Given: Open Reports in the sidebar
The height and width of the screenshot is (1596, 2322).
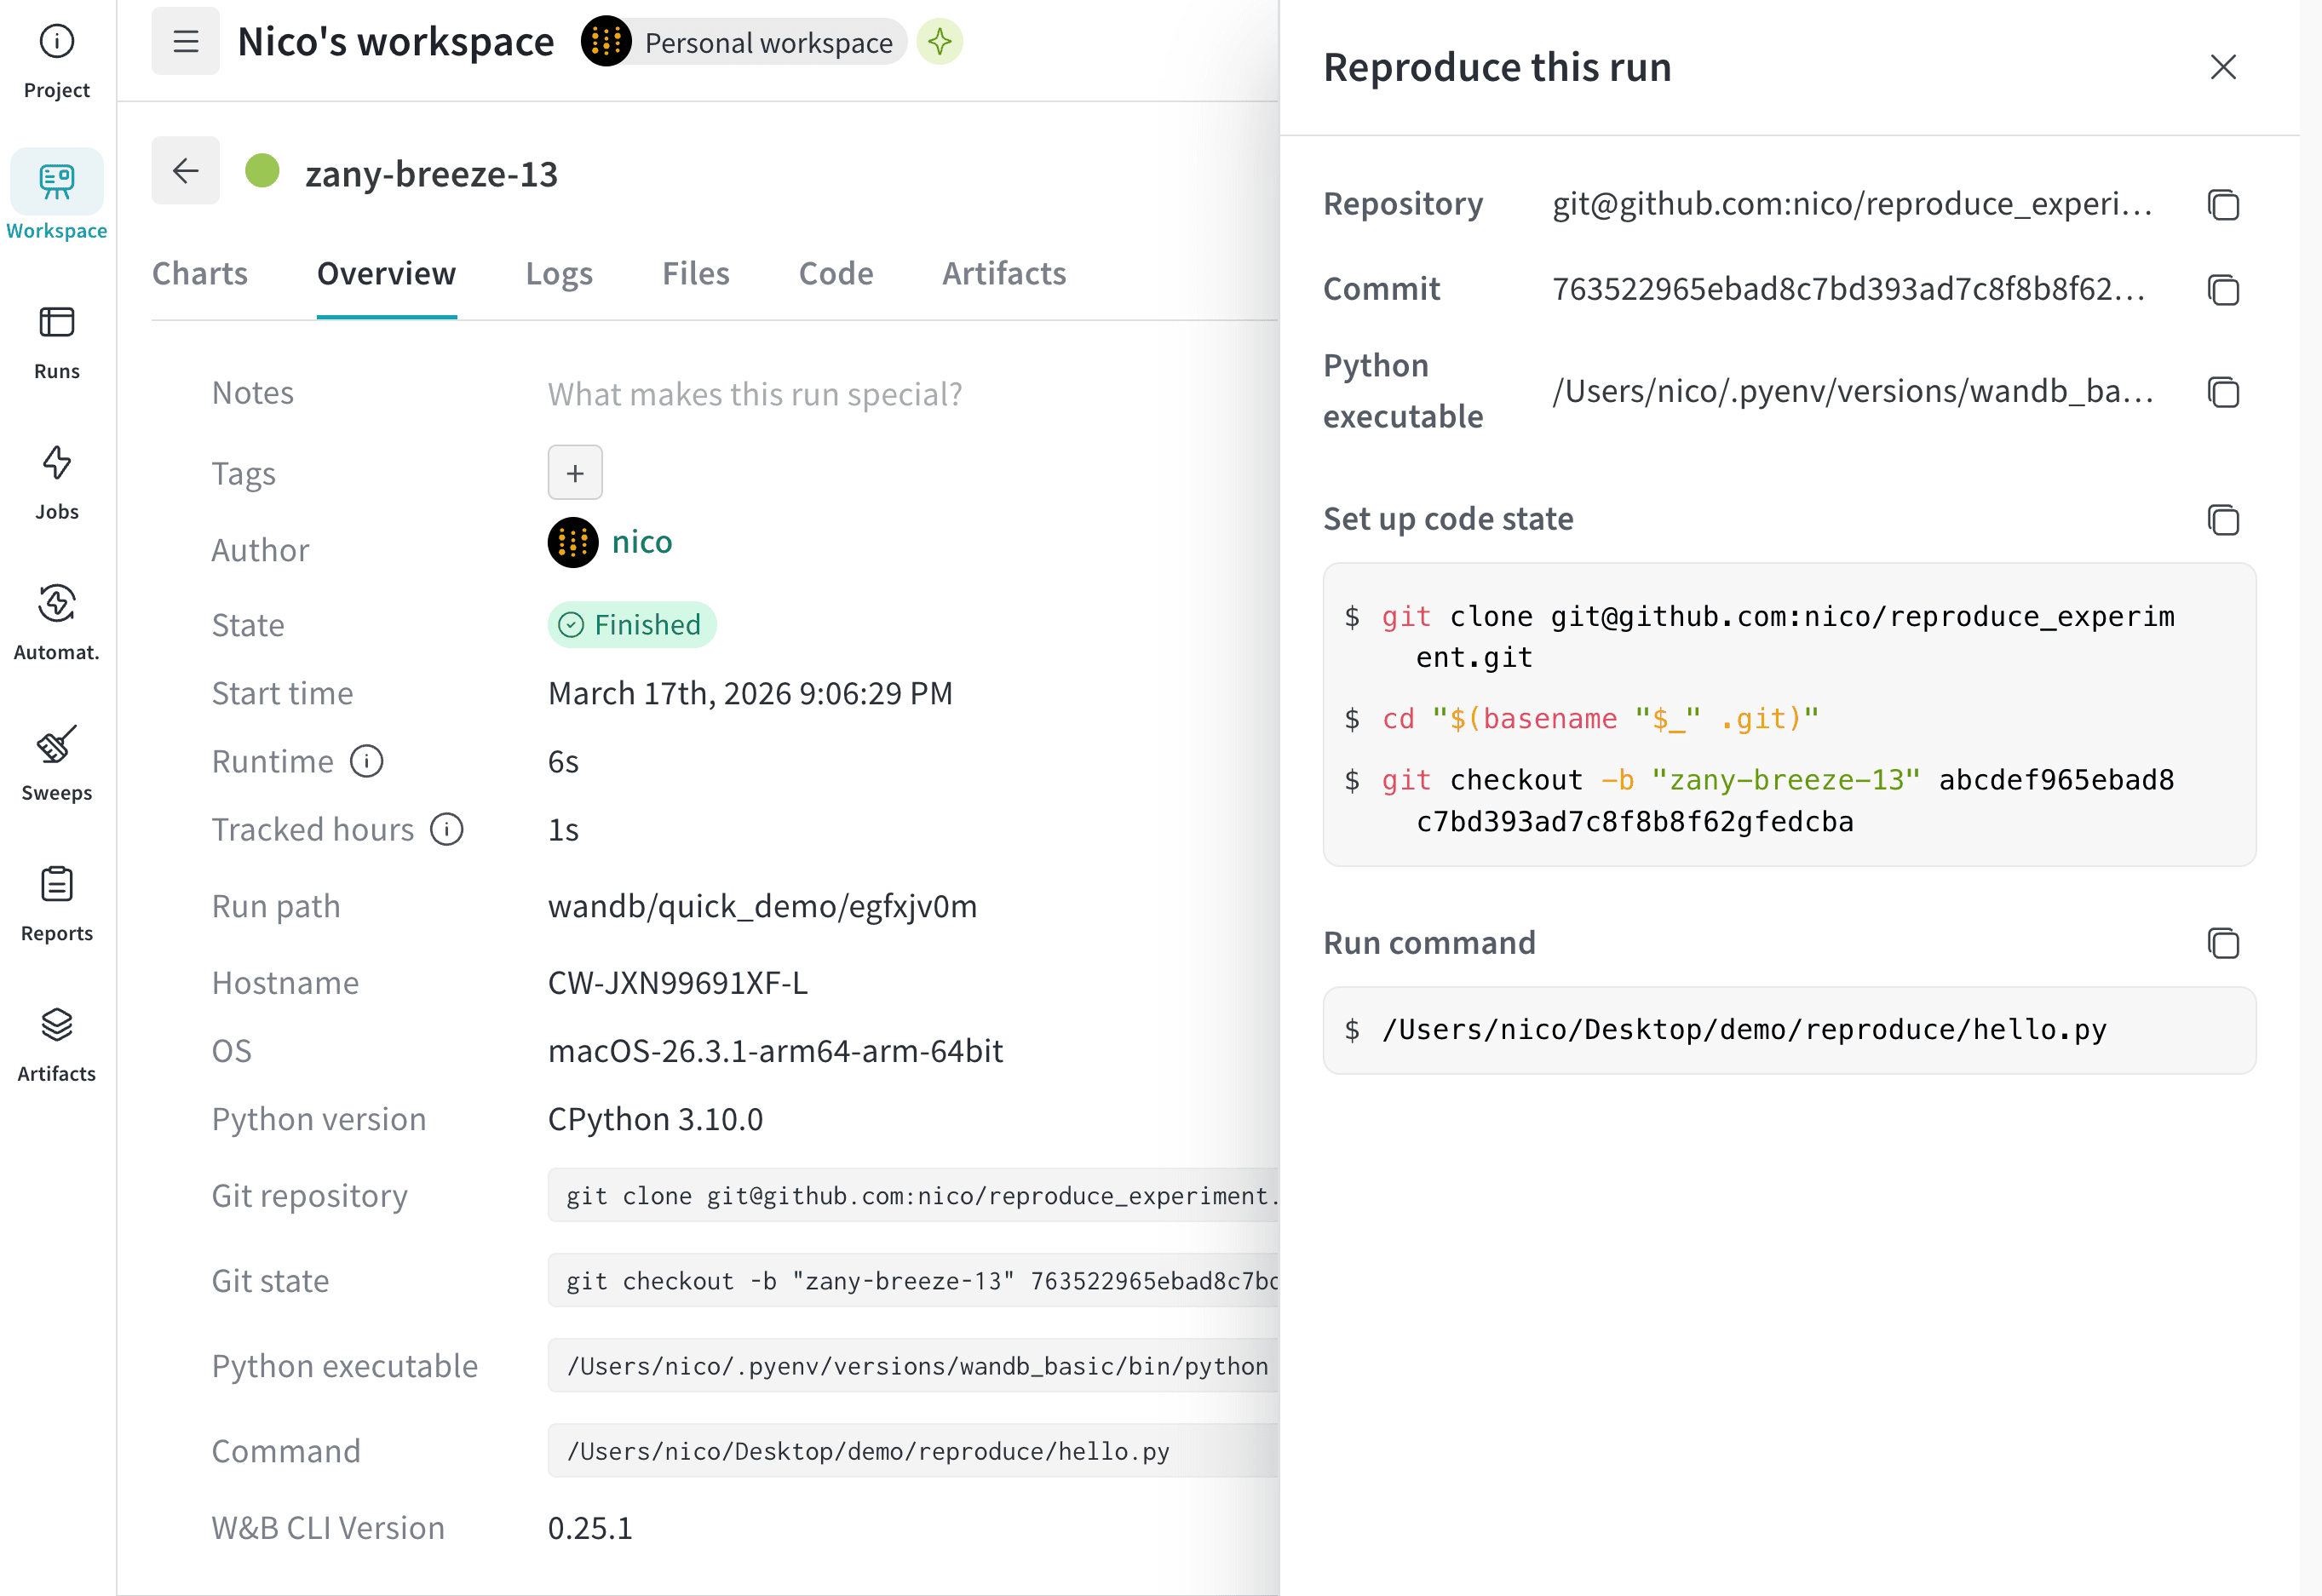Looking at the screenshot, I should tap(57, 904).
